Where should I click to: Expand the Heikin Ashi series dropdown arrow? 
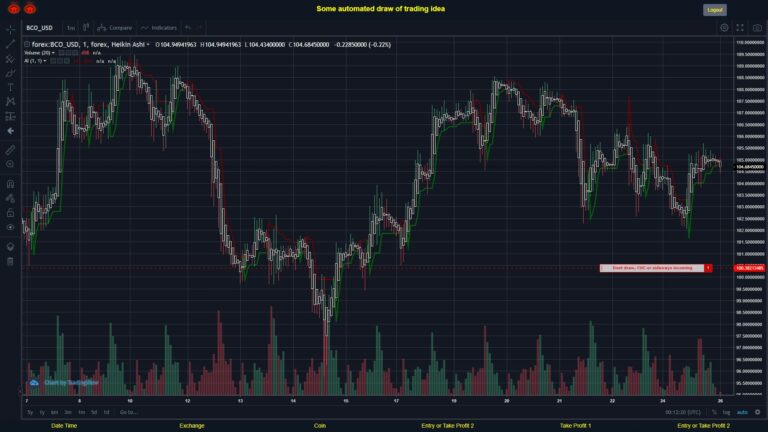click(x=148, y=45)
